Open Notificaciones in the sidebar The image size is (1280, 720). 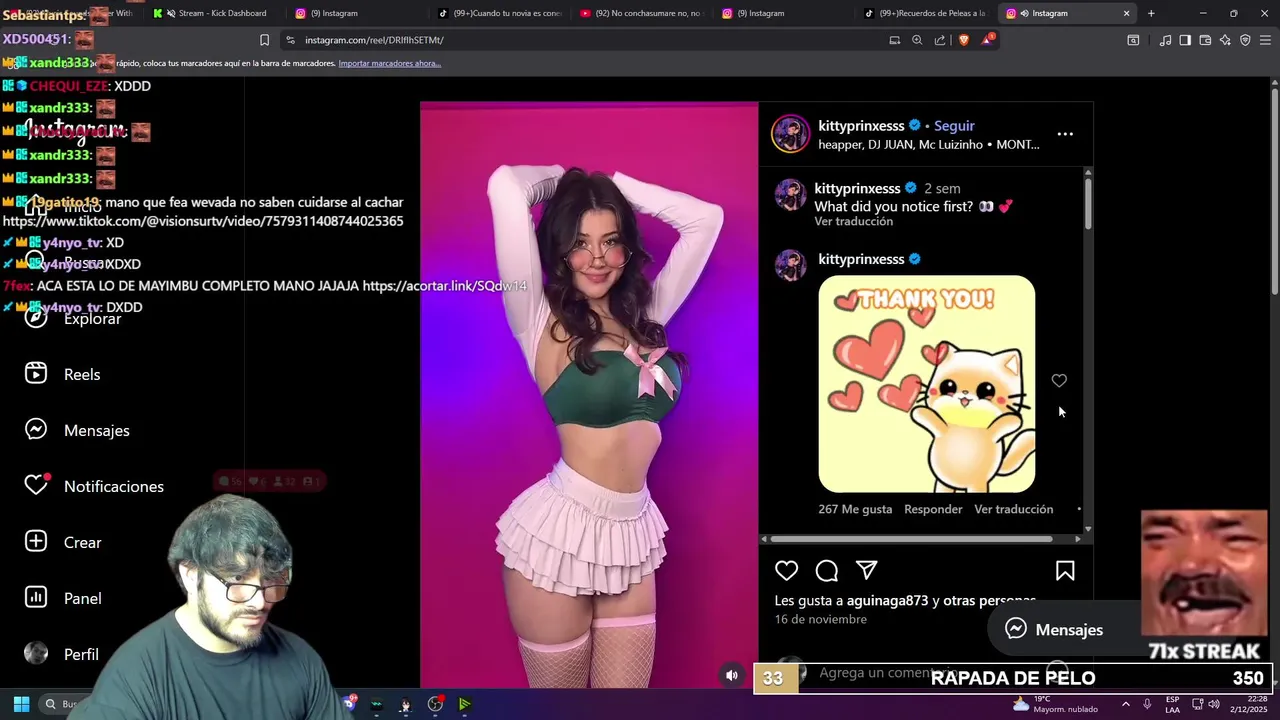pyautogui.click(x=94, y=486)
